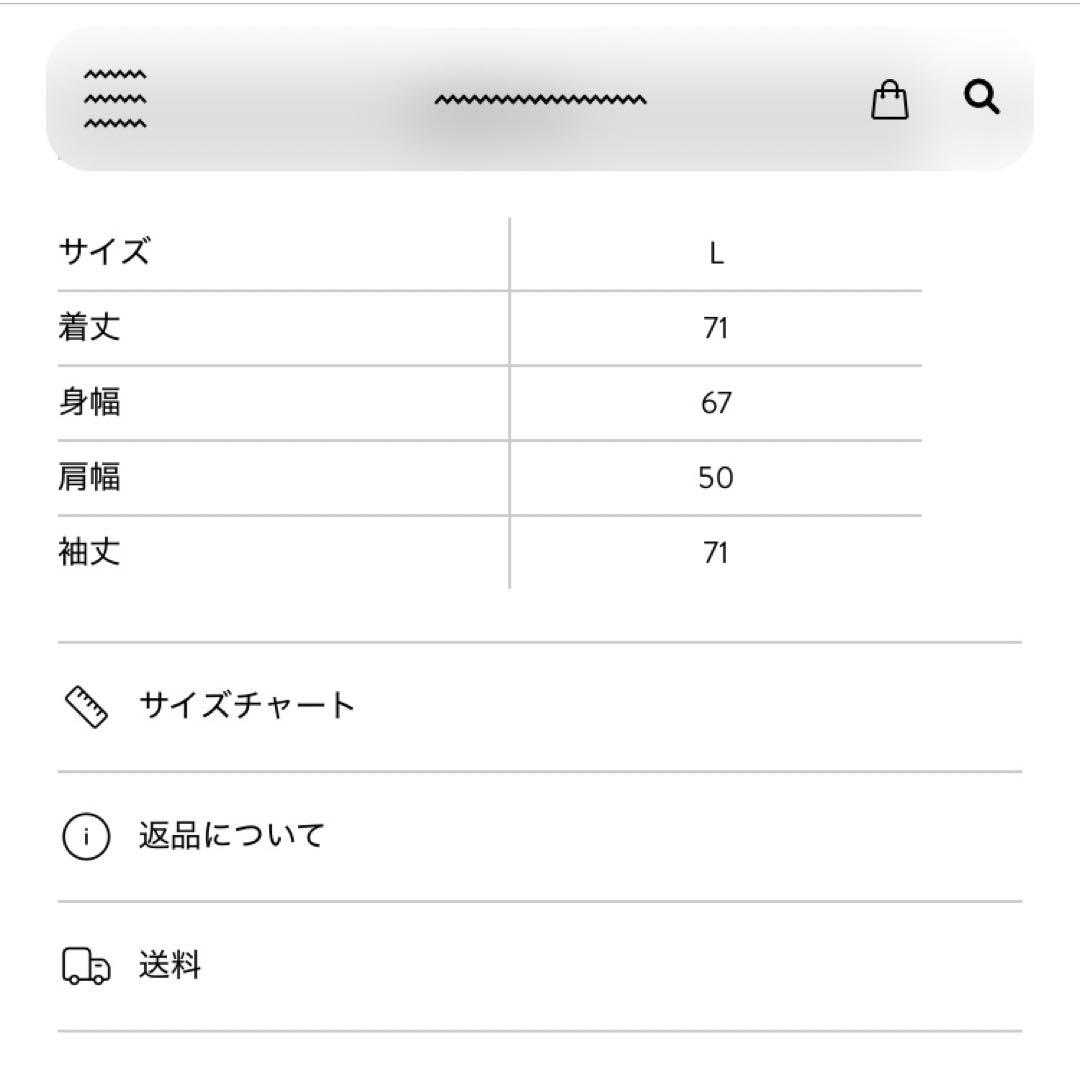Select the サイズ header cell

pyautogui.click(x=104, y=252)
